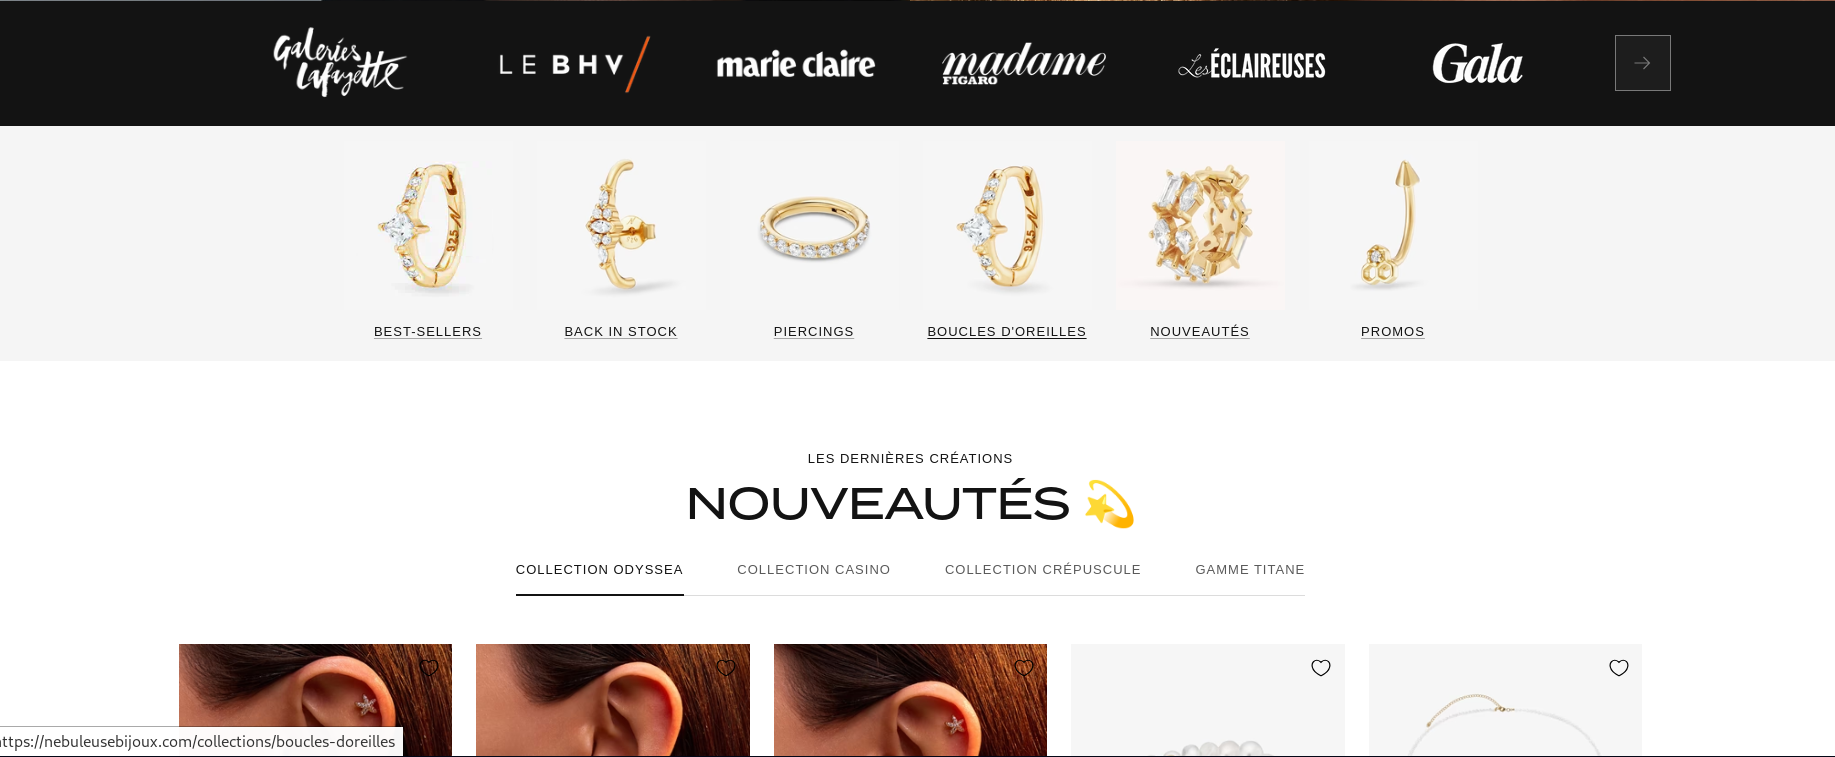Click the Piercings ring thumbnail image
This screenshot has width=1835, height=757.
pos(814,225)
